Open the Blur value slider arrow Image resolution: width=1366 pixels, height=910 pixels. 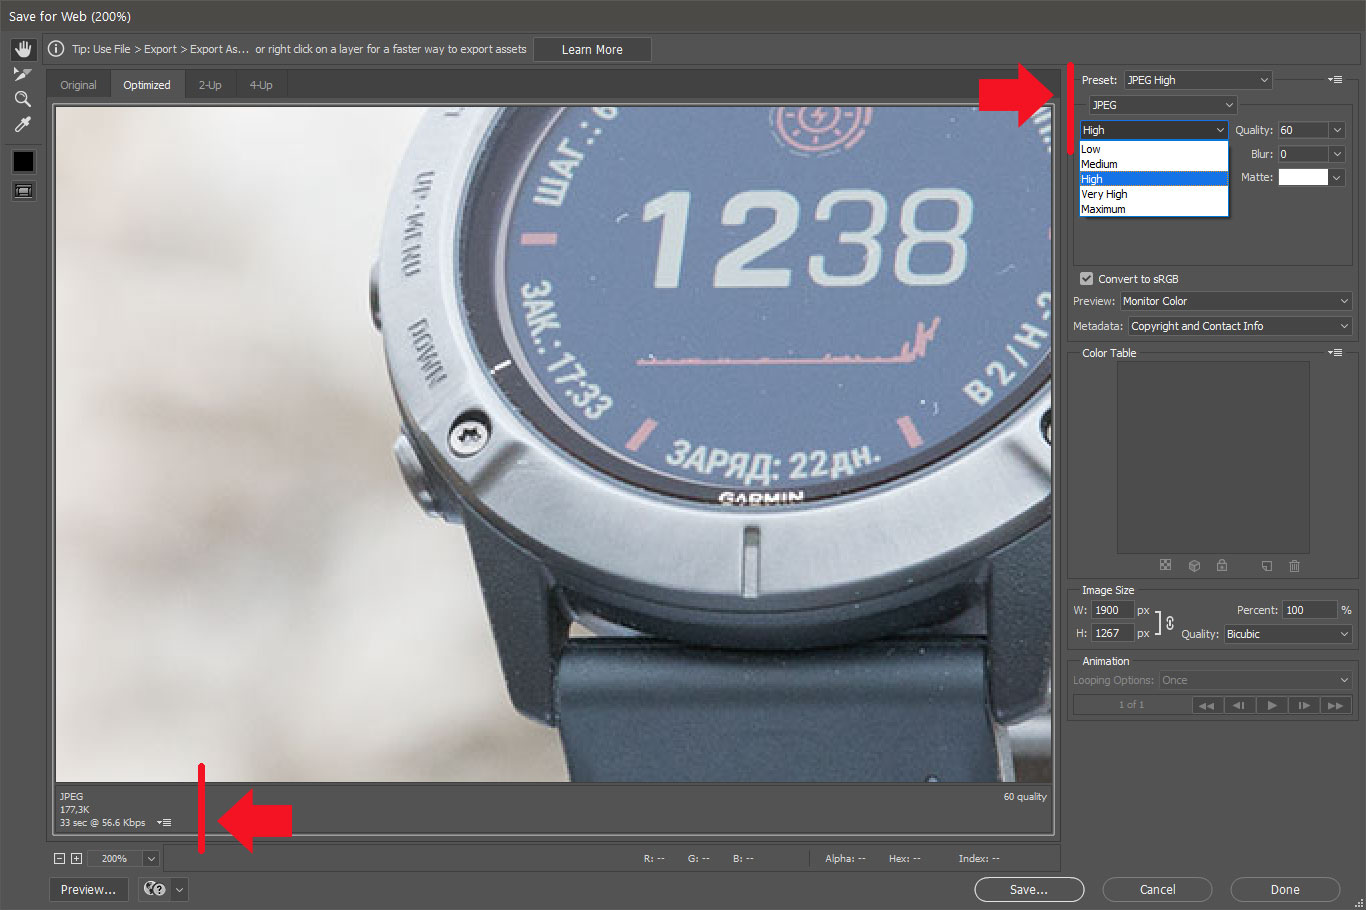[x=1337, y=154]
